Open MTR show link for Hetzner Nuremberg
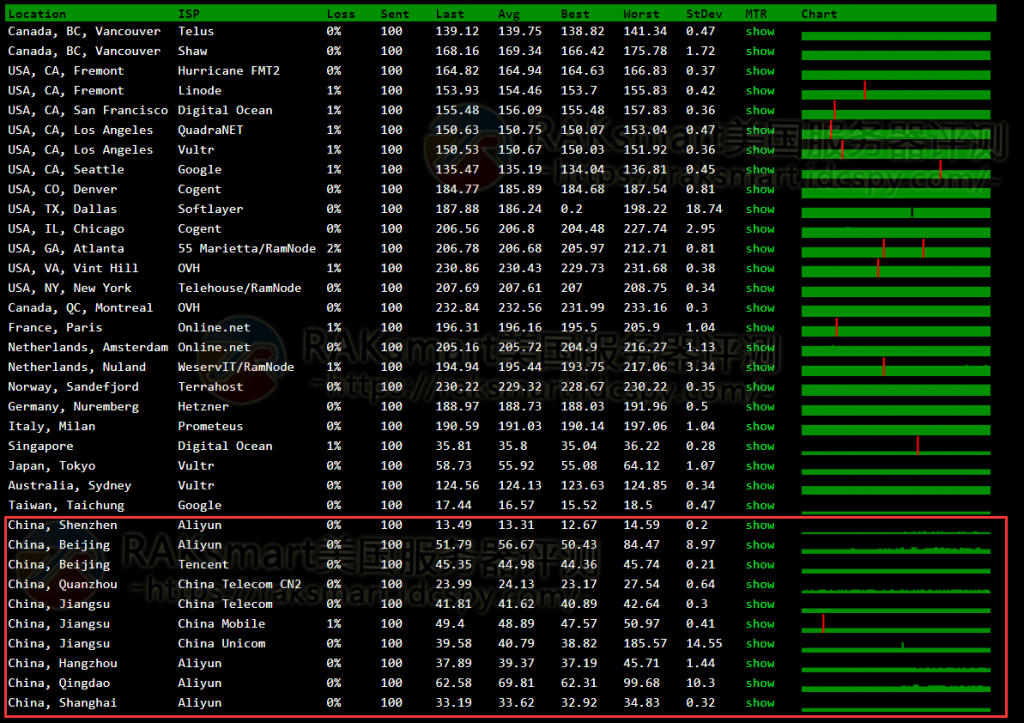 [760, 407]
